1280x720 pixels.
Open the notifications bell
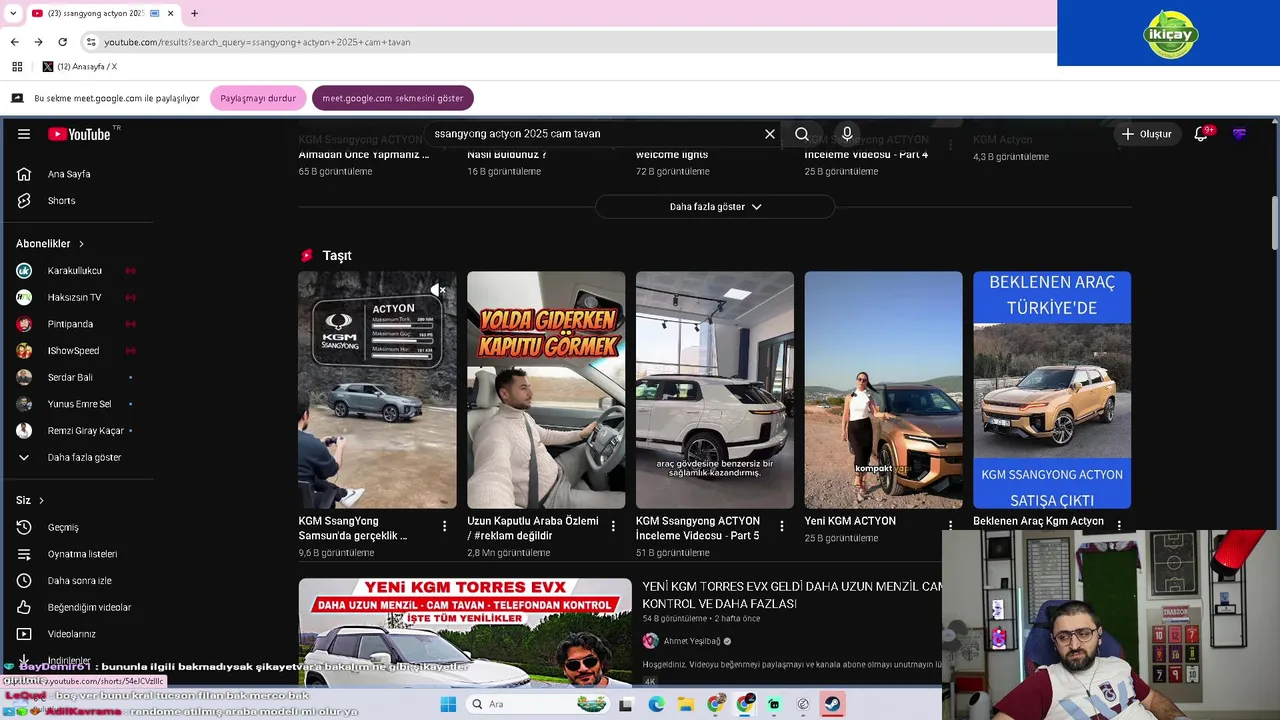pos(1201,134)
